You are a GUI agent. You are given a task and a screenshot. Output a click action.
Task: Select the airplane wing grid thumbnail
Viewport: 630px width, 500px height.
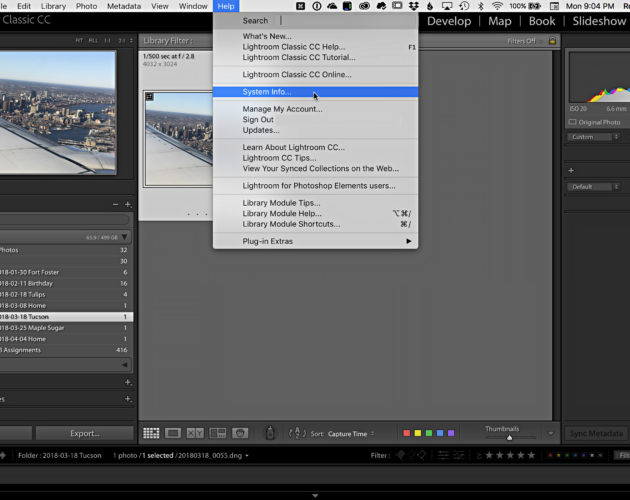pos(178,139)
